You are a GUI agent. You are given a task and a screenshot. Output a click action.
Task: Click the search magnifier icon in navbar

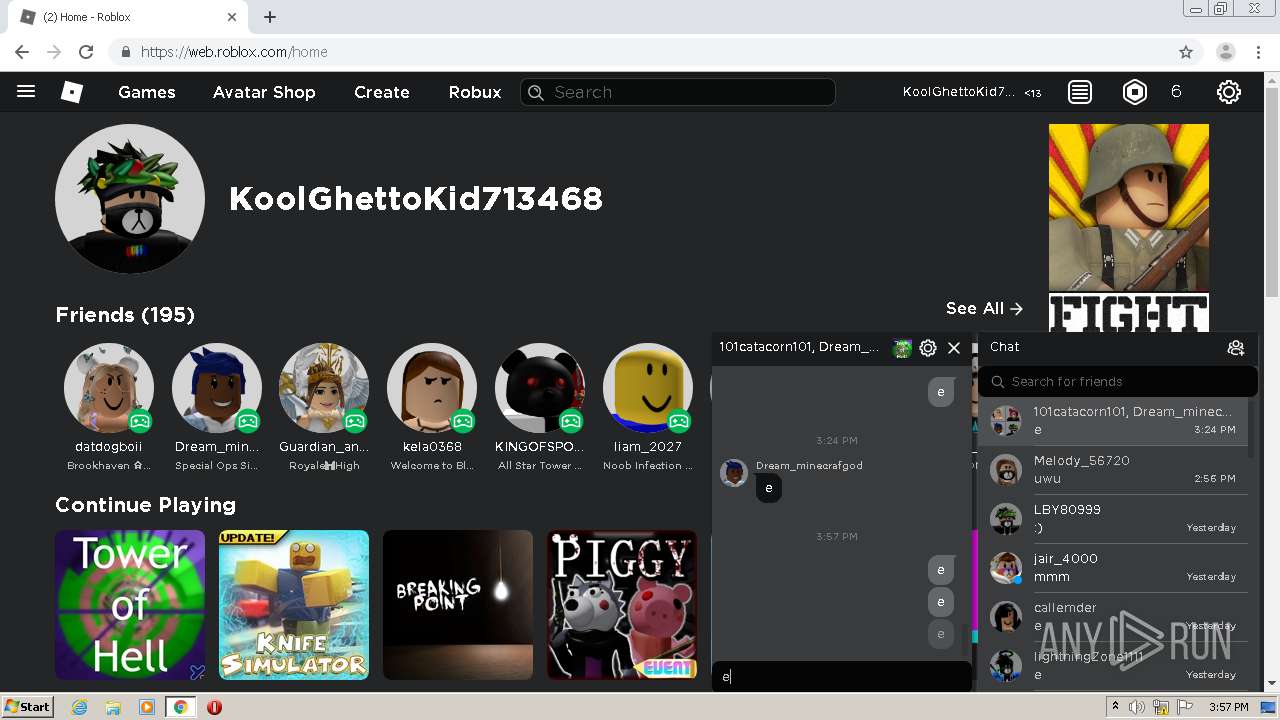click(x=536, y=92)
